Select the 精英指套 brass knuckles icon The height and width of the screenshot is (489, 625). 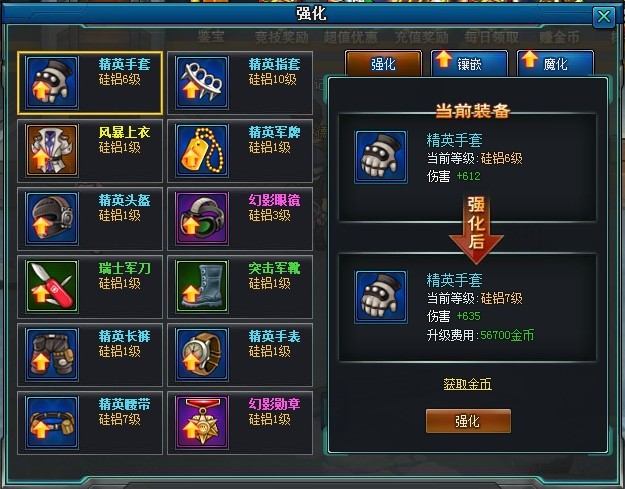click(202, 82)
